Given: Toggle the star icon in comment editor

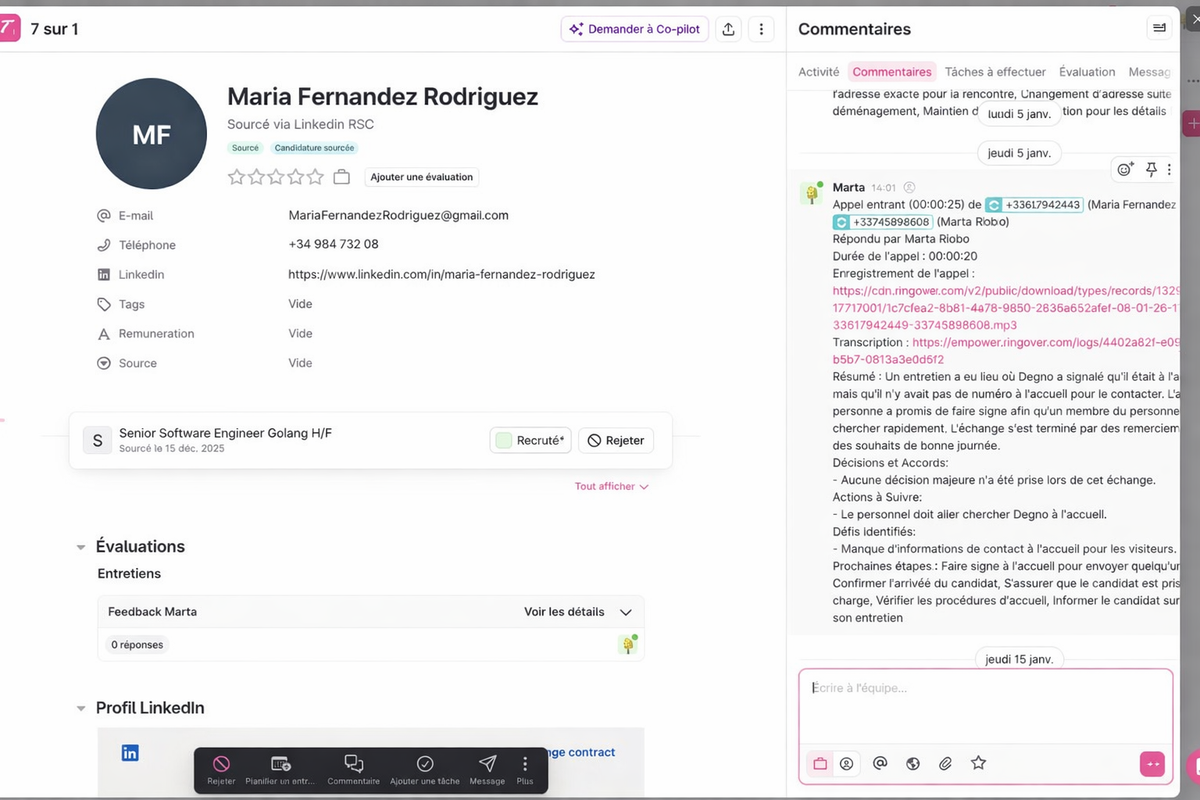Looking at the screenshot, I should (978, 763).
